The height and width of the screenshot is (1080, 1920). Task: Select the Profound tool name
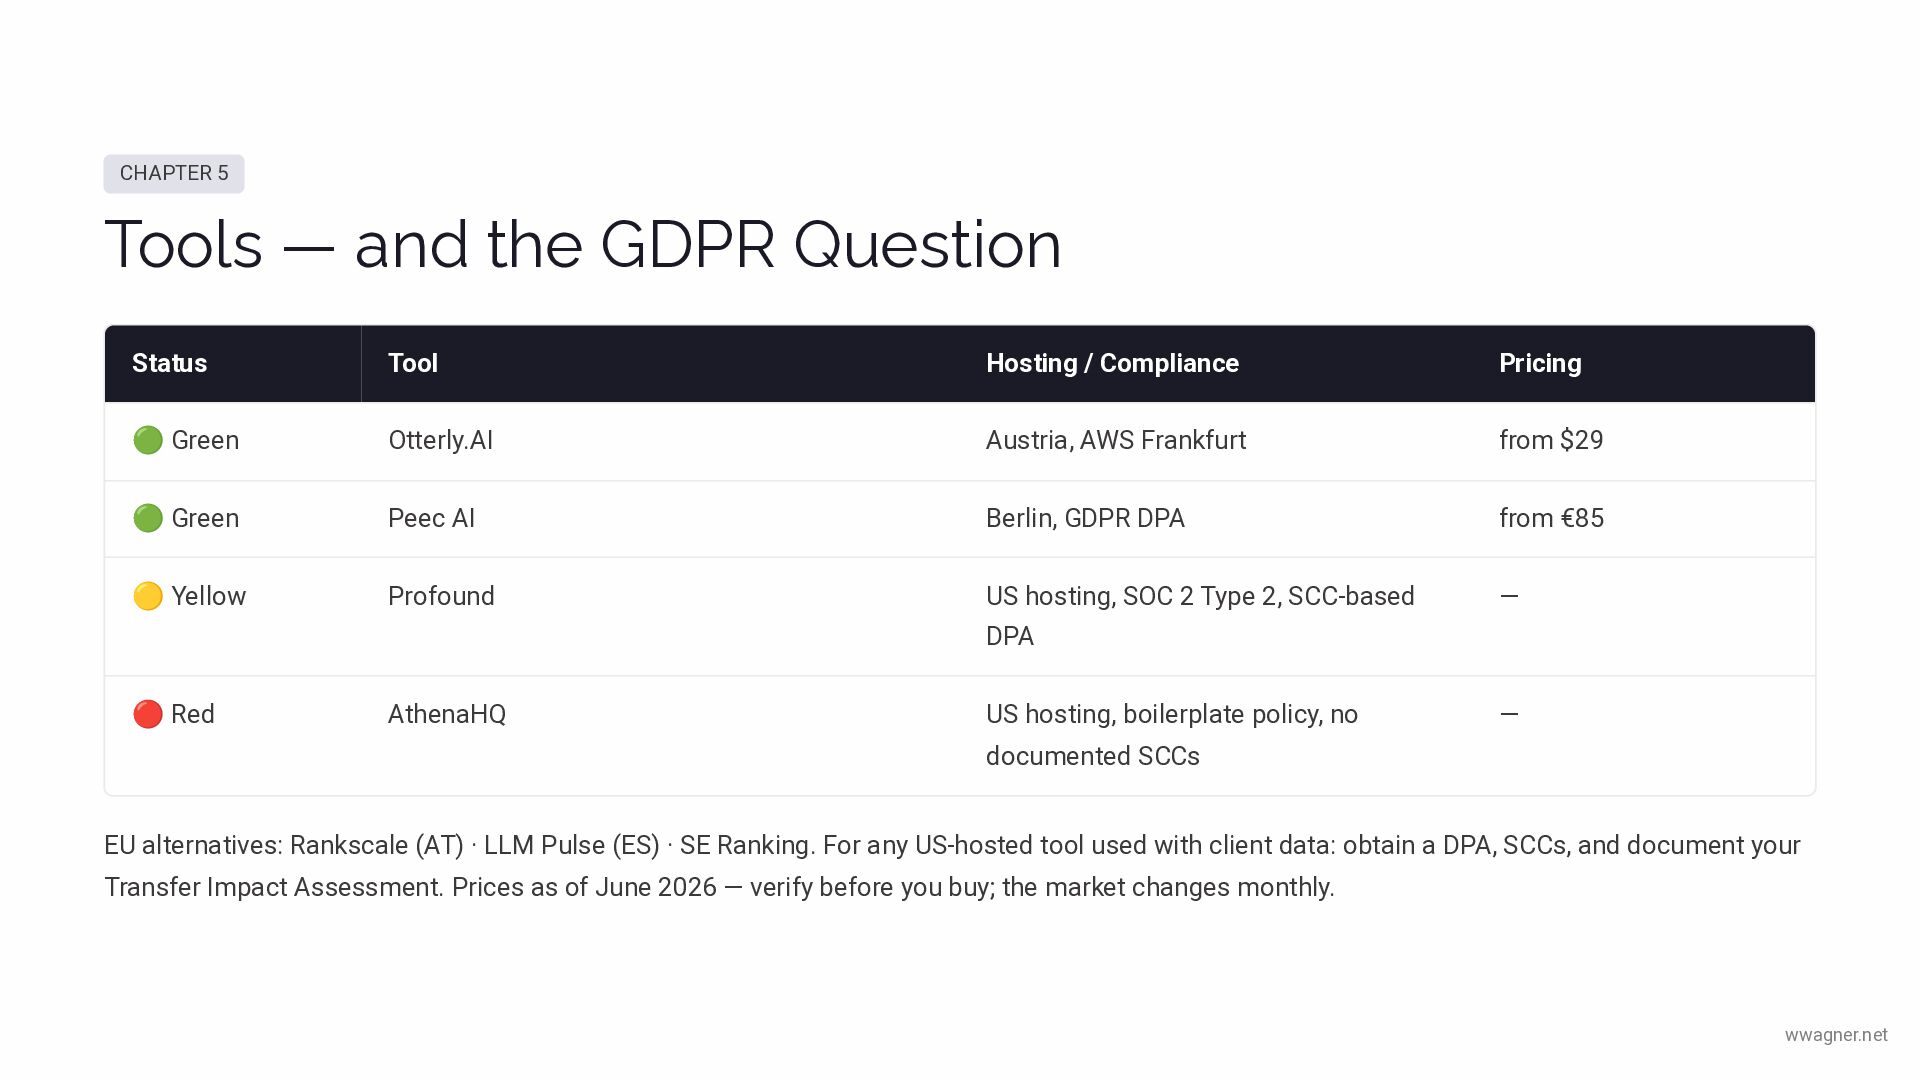pos(441,596)
